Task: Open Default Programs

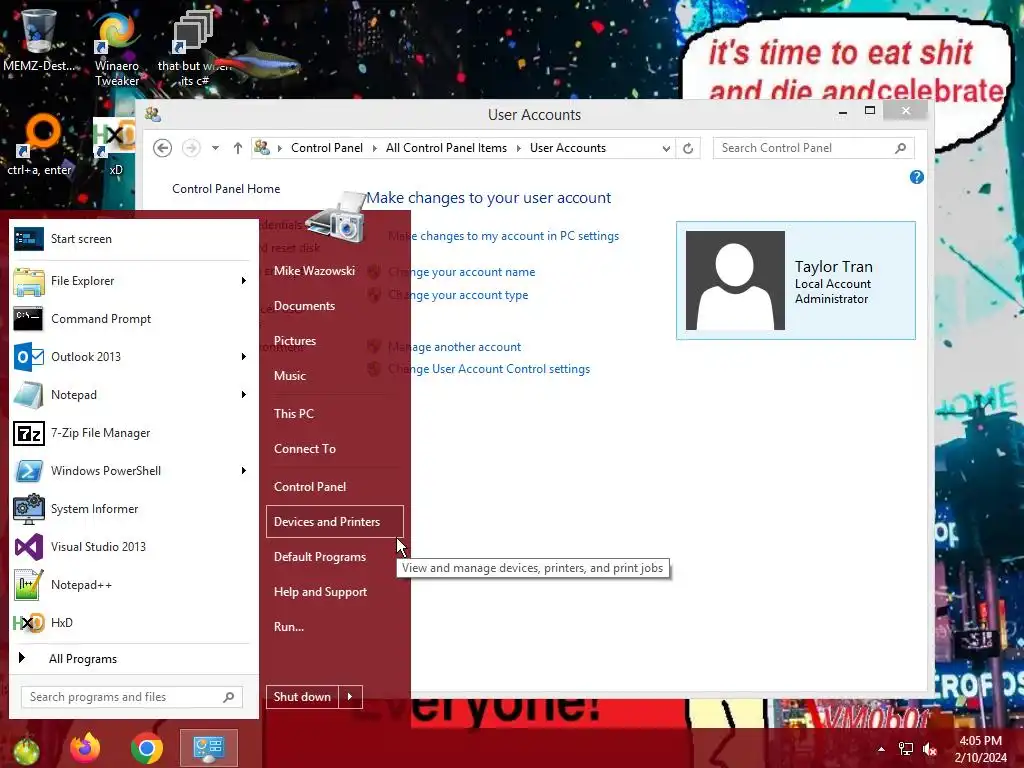Action: (x=320, y=557)
